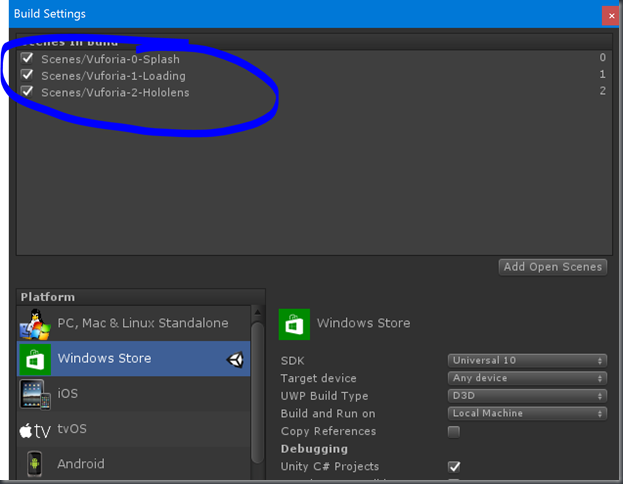This screenshot has width=623, height=484.
Task: Select the Scenes/Vuforia-0-Splash scene name
Action: coord(110,59)
